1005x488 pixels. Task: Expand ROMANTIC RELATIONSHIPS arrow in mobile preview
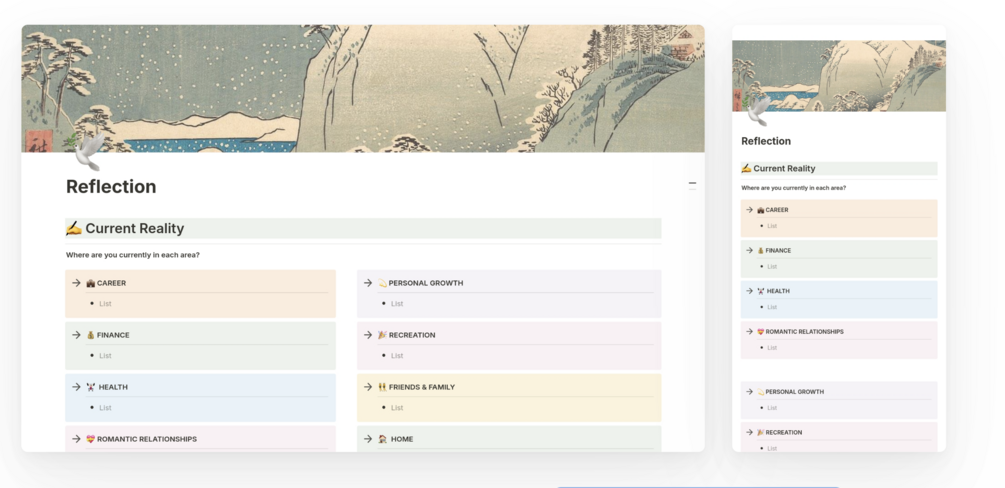[x=749, y=332]
